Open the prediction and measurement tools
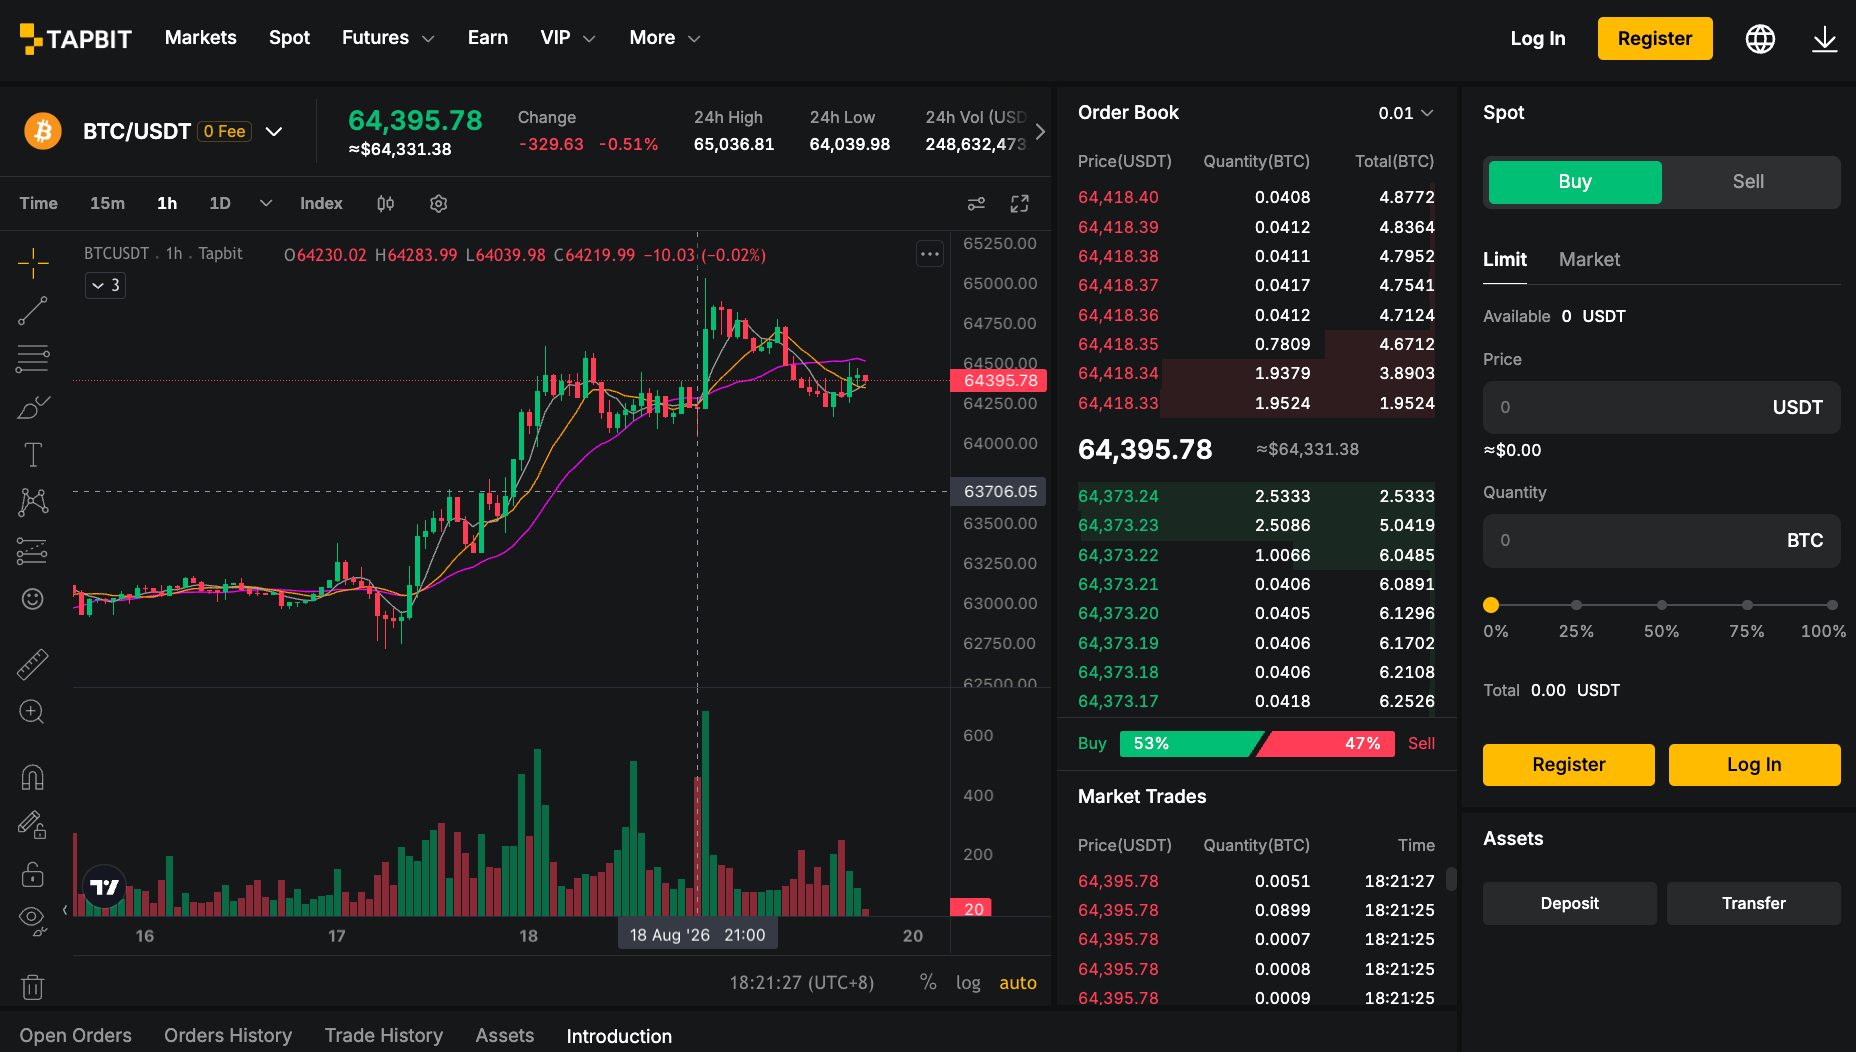 tap(33, 551)
